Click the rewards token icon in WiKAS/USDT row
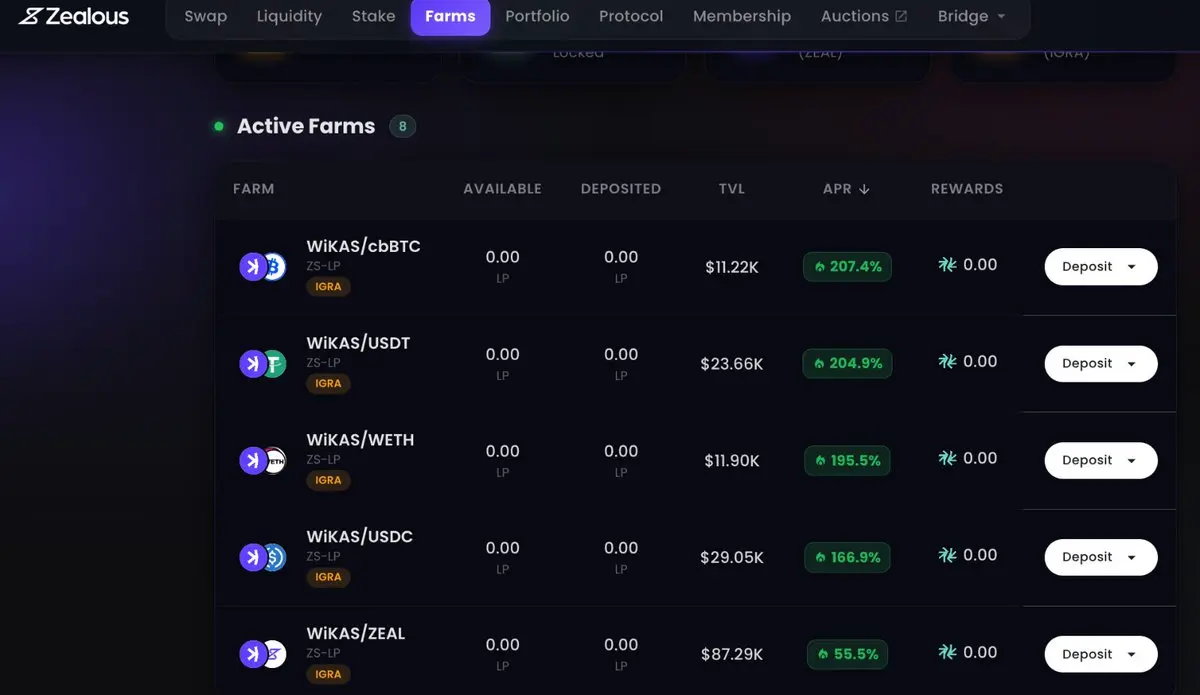 948,362
